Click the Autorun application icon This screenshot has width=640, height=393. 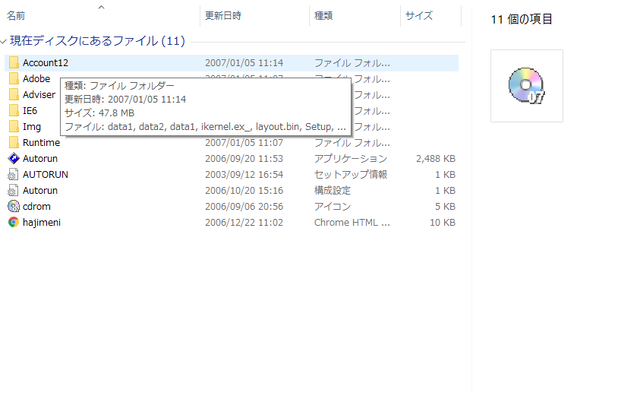(13, 158)
